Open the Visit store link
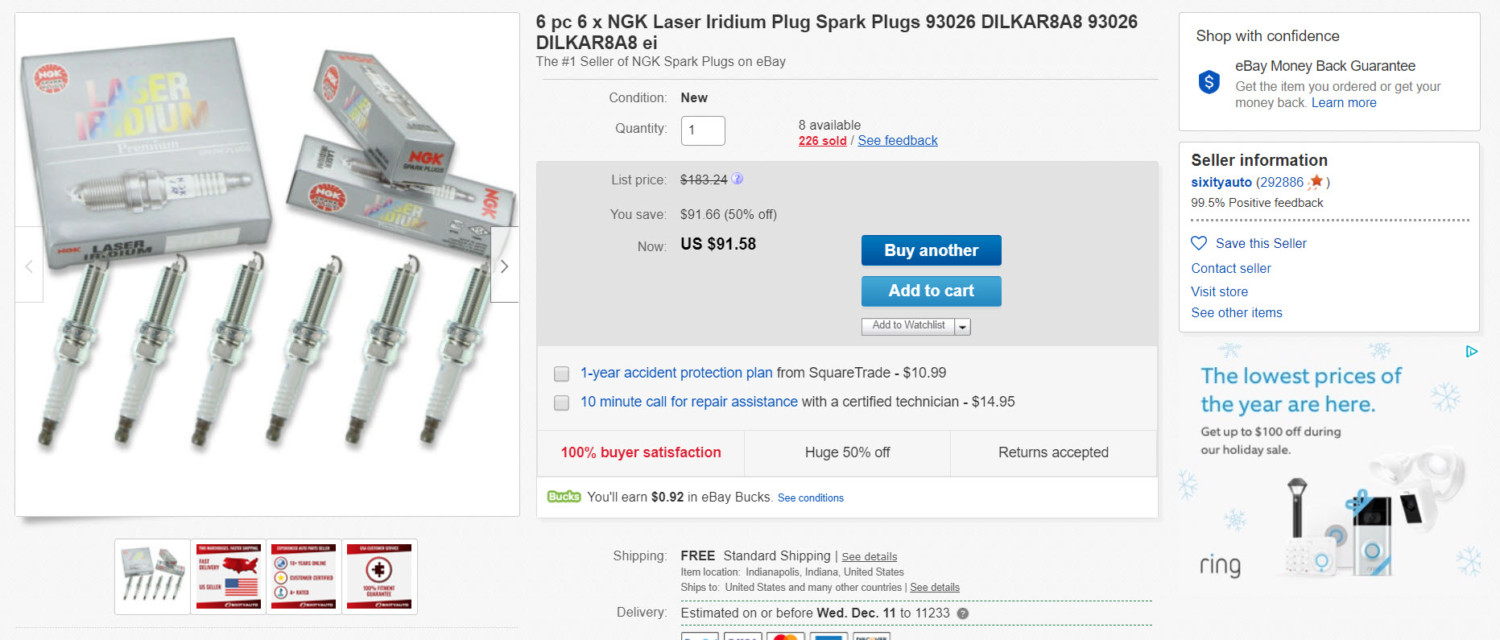This screenshot has width=1500, height=640. pyautogui.click(x=1219, y=291)
